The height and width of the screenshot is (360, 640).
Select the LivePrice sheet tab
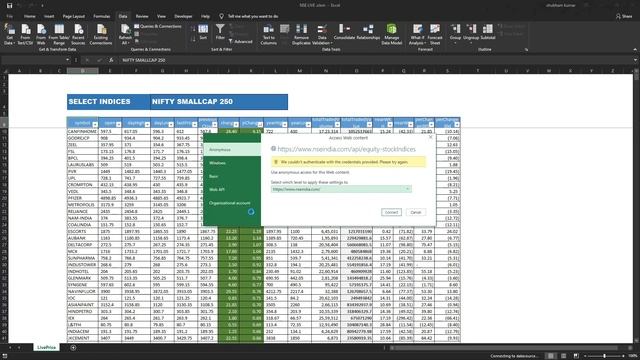tap(47, 347)
